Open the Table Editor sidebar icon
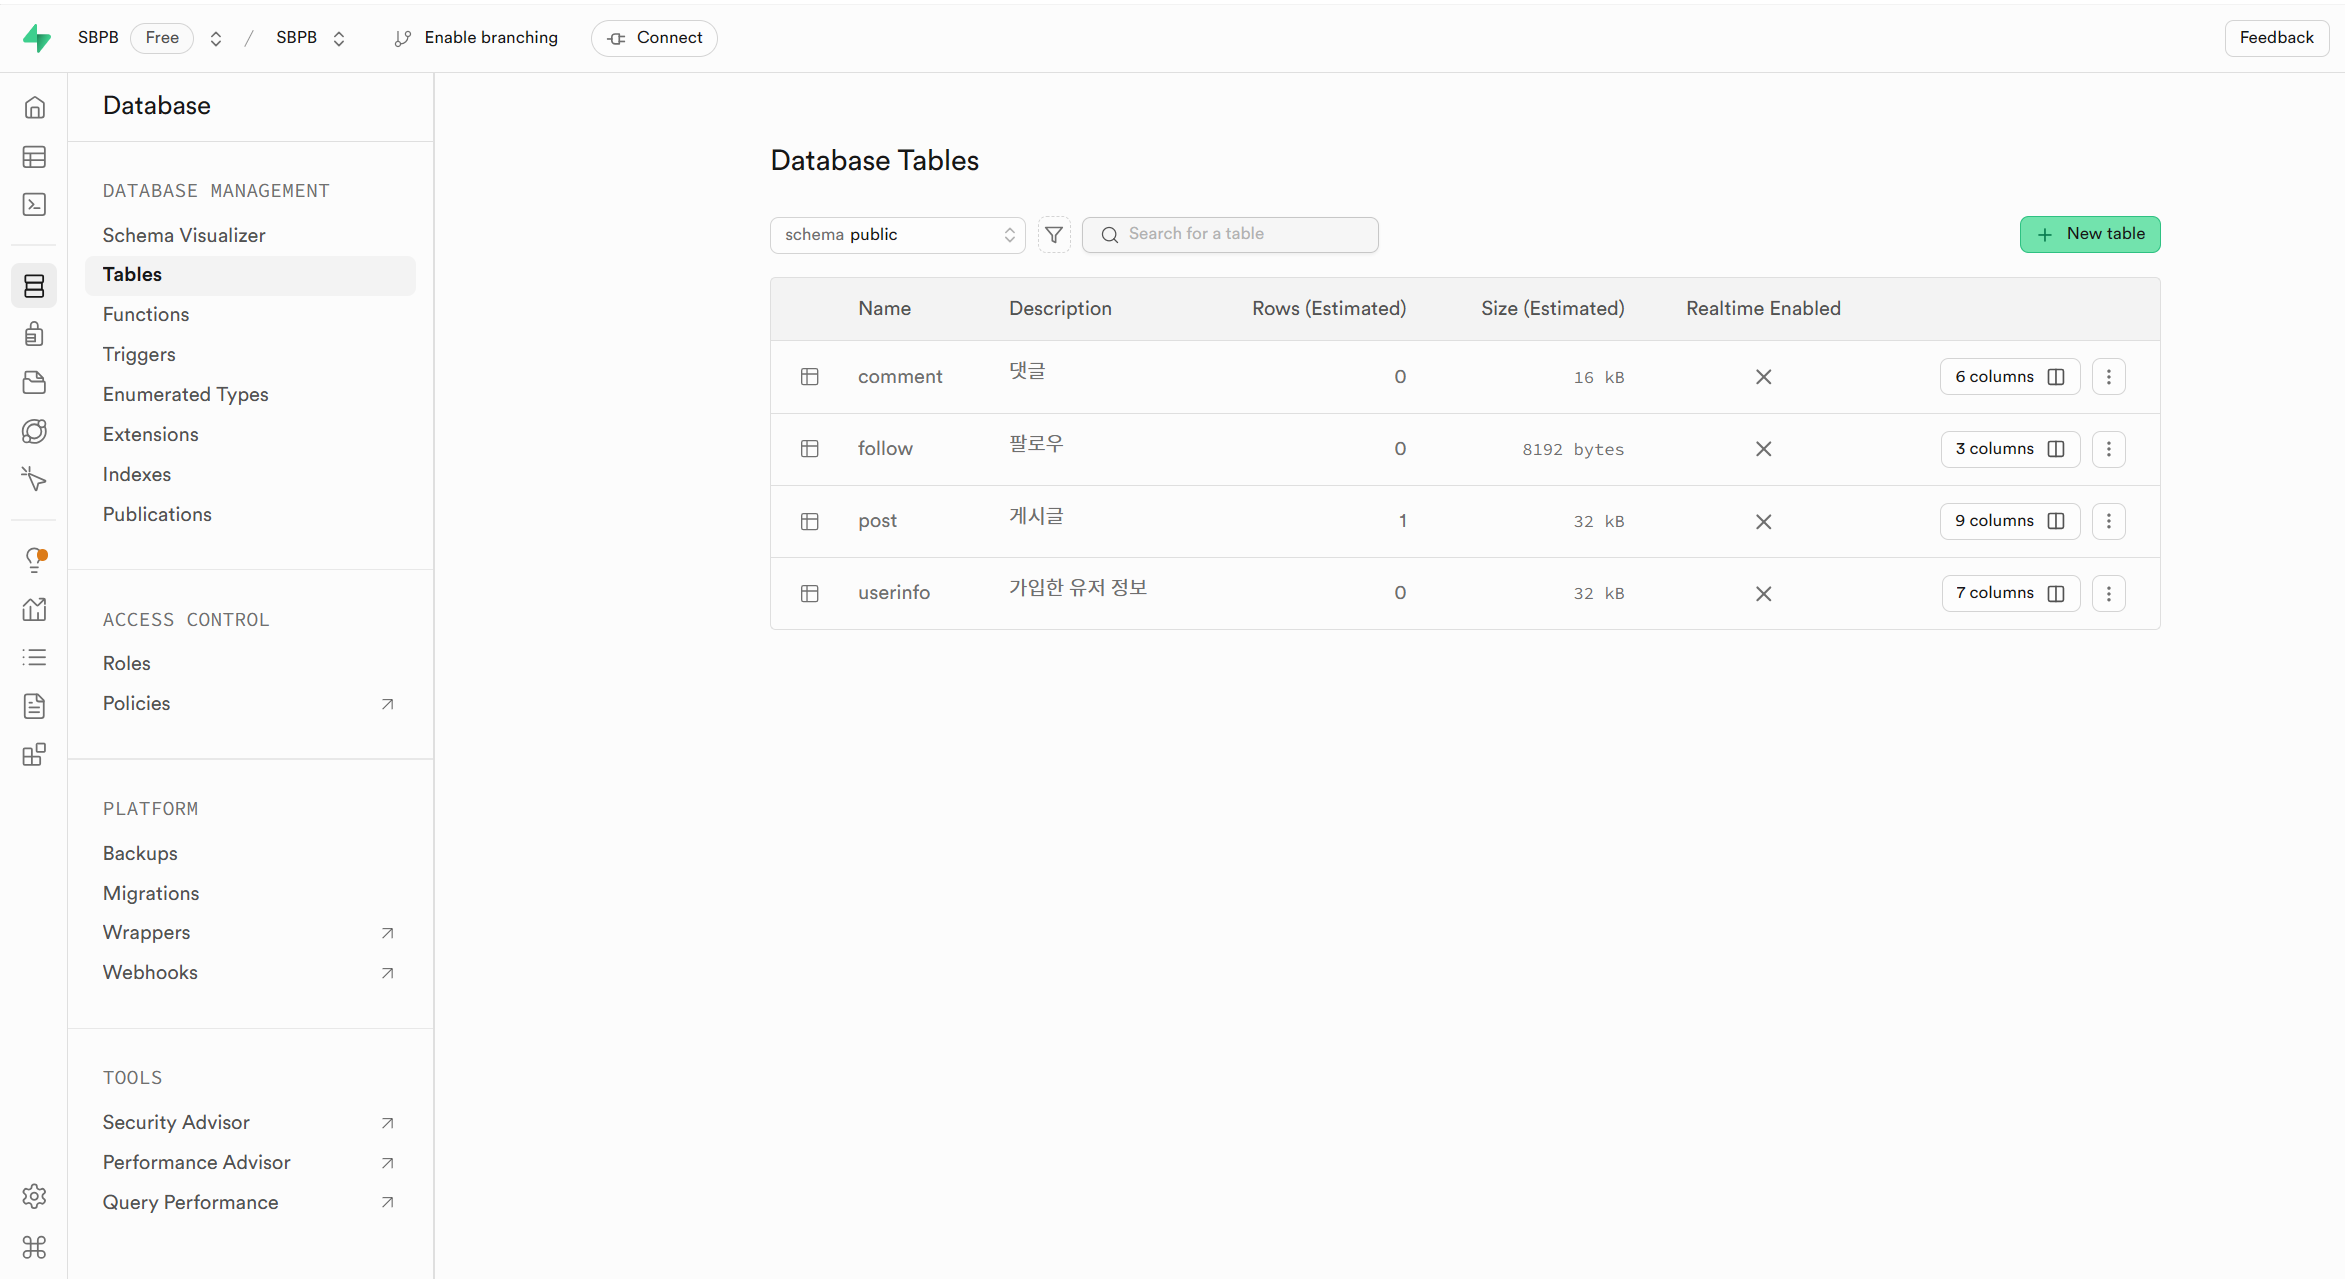2345x1279 pixels. (x=34, y=157)
